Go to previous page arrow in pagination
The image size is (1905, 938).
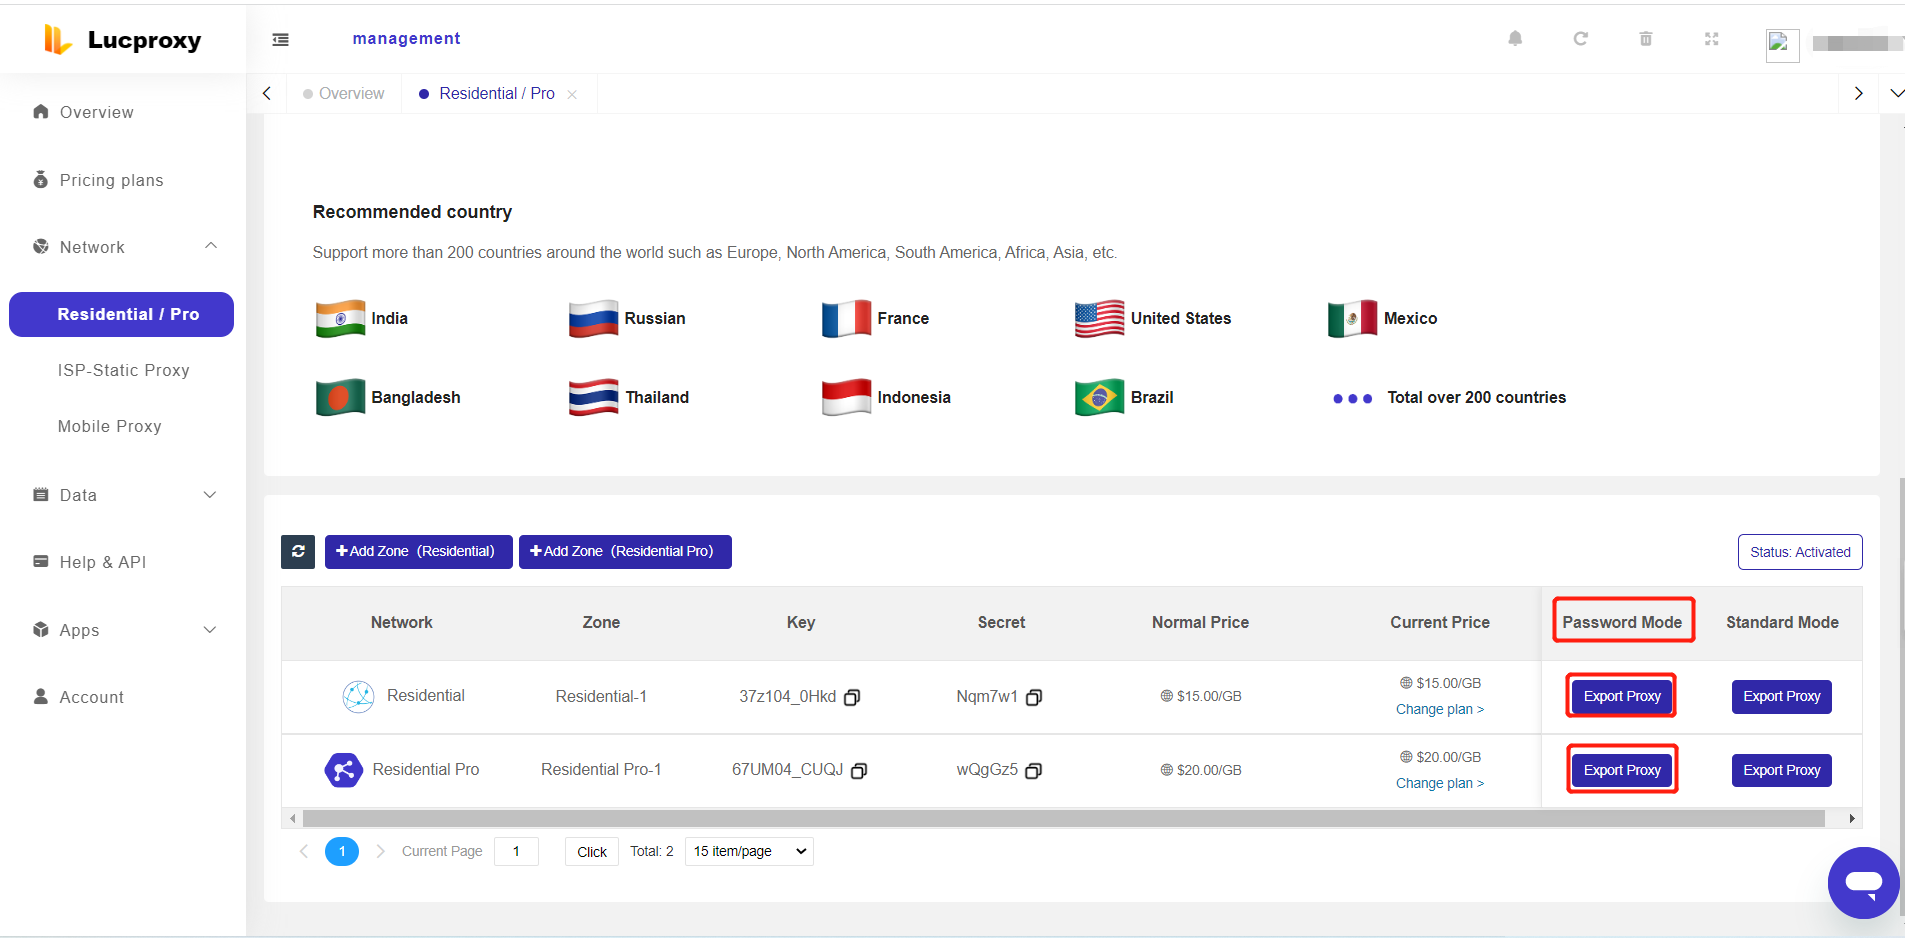pyautogui.click(x=304, y=851)
